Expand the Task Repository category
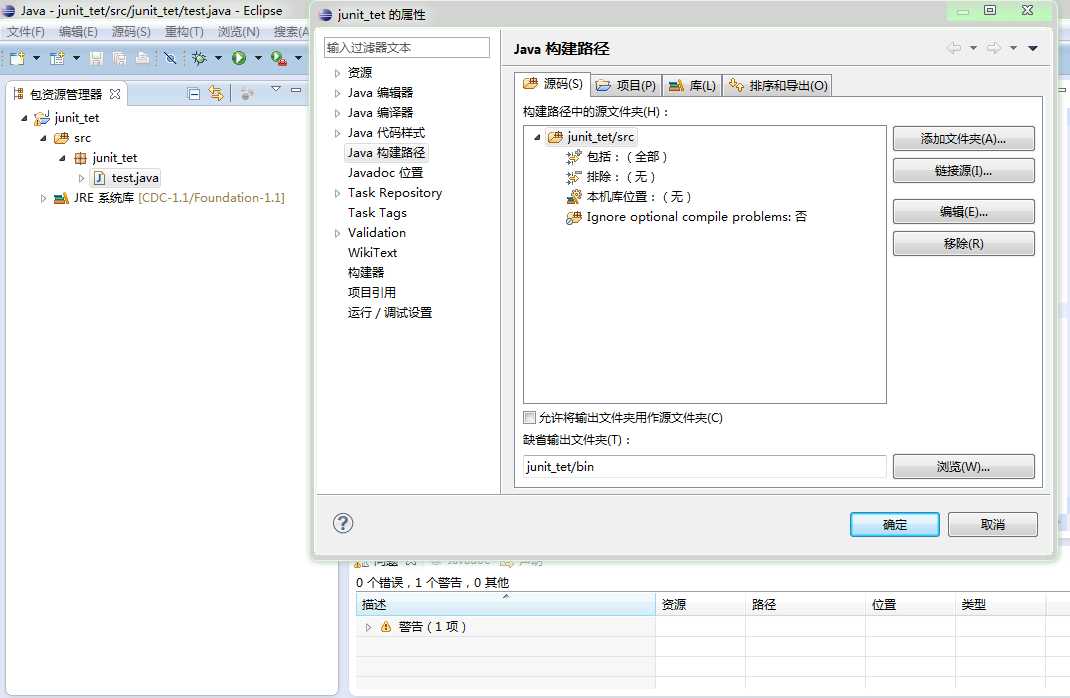 coord(337,193)
